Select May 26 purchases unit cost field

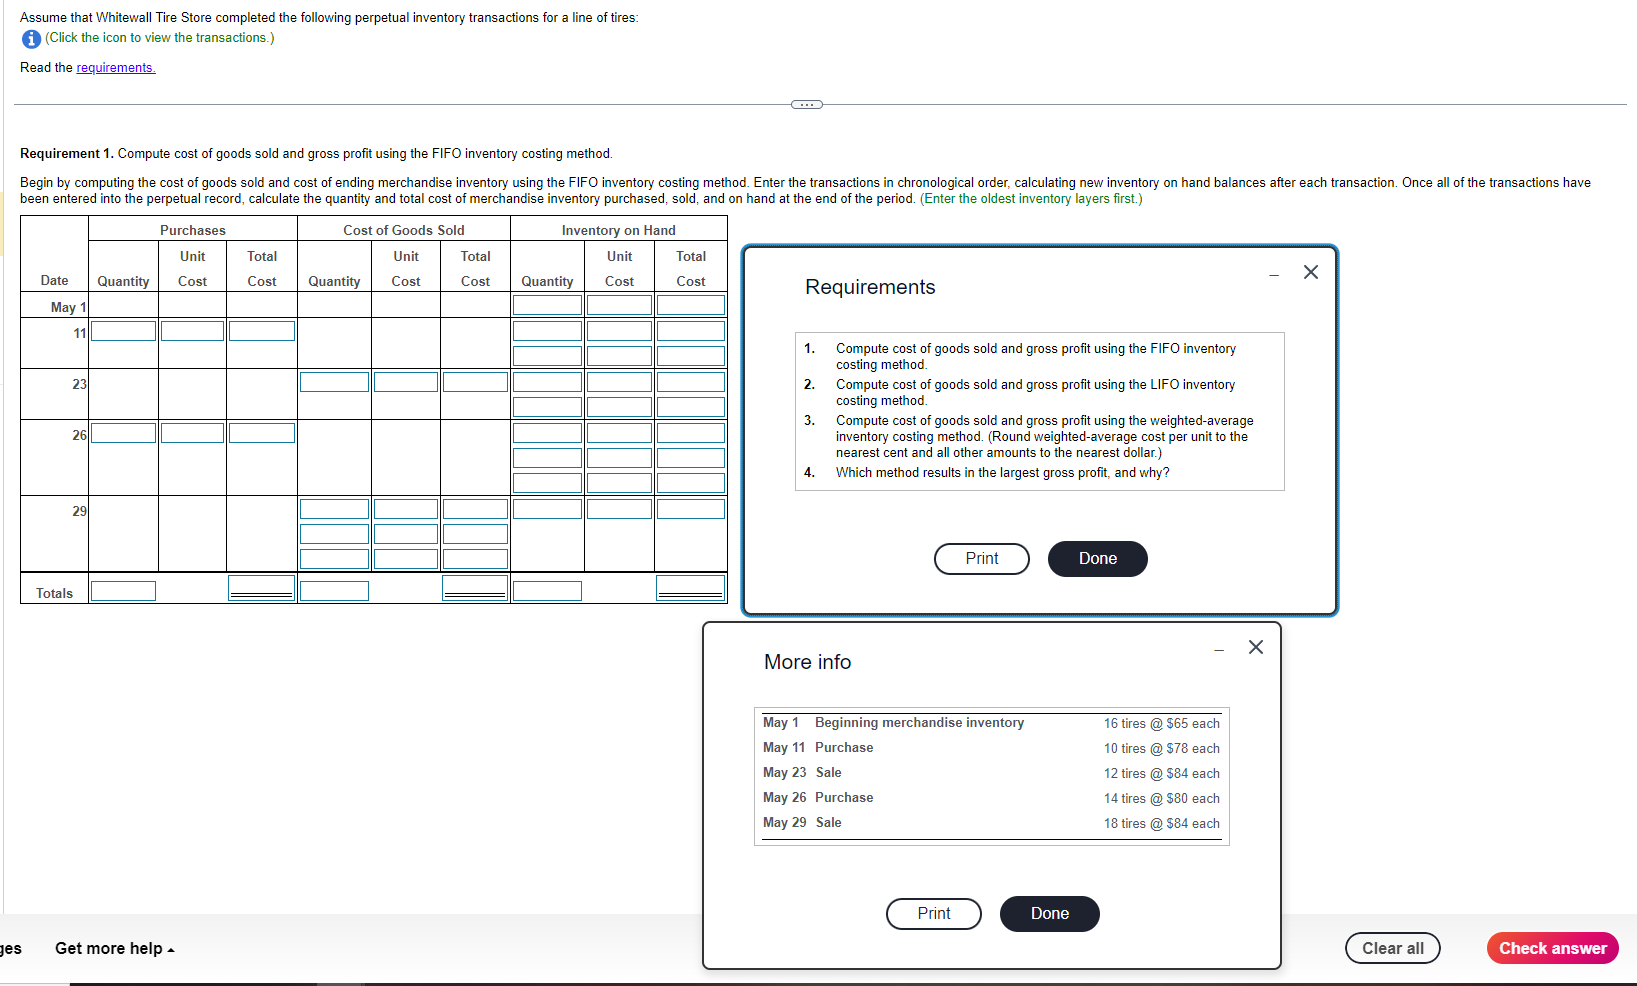192,433
